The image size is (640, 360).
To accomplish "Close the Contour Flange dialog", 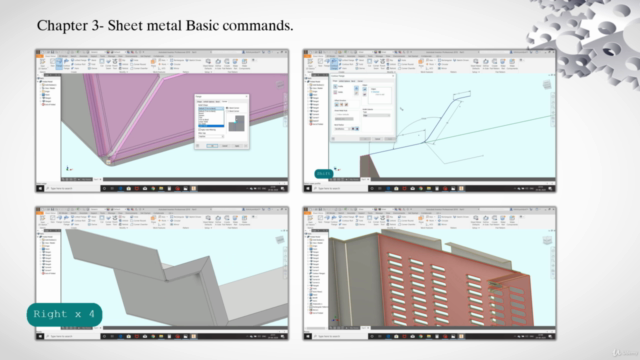I will (x=393, y=76).
